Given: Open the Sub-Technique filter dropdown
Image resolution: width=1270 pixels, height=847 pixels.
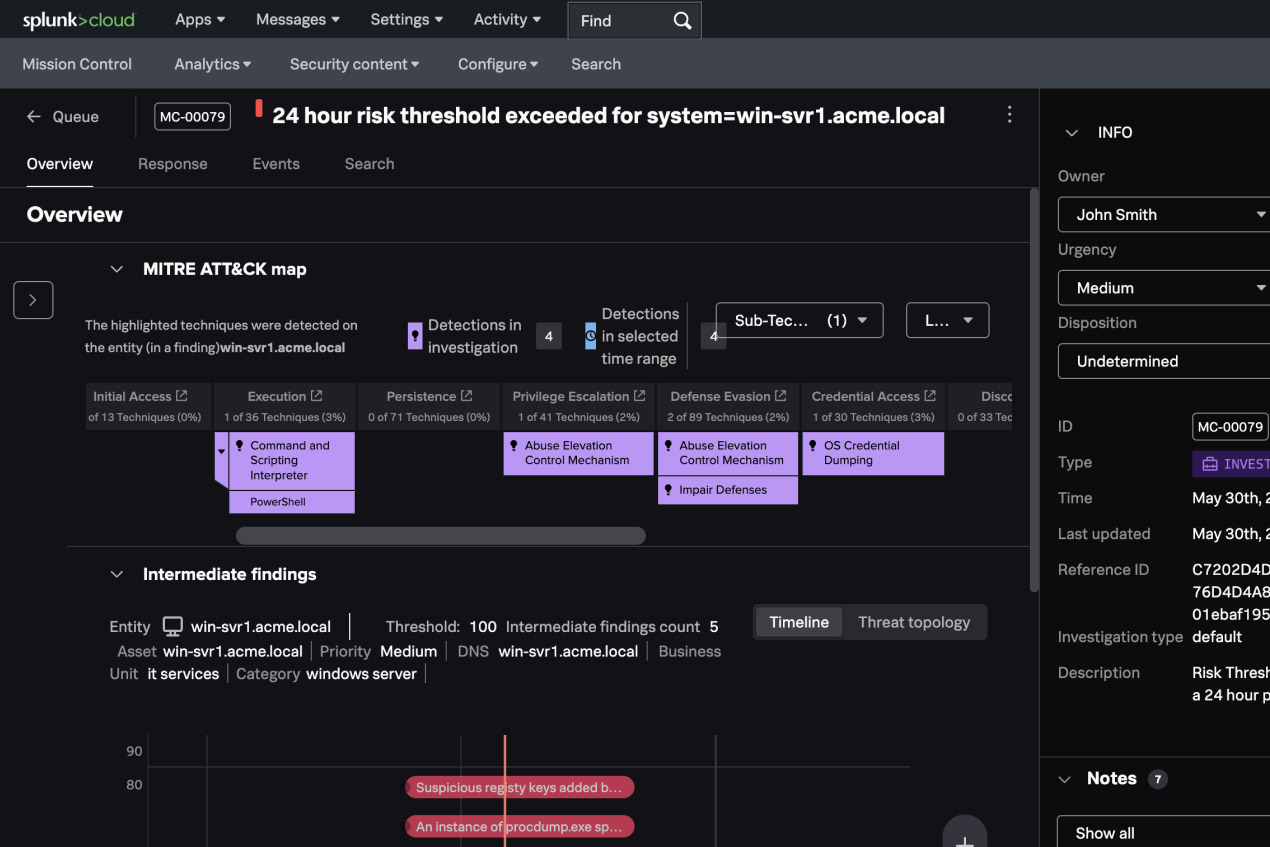Looking at the screenshot, I should click(x=799, y=320).
